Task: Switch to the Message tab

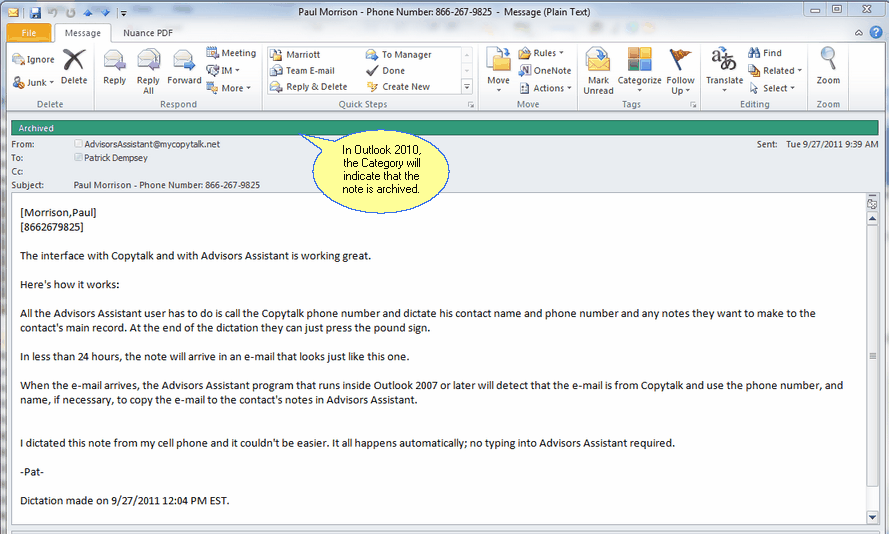Action: point(83,33)
